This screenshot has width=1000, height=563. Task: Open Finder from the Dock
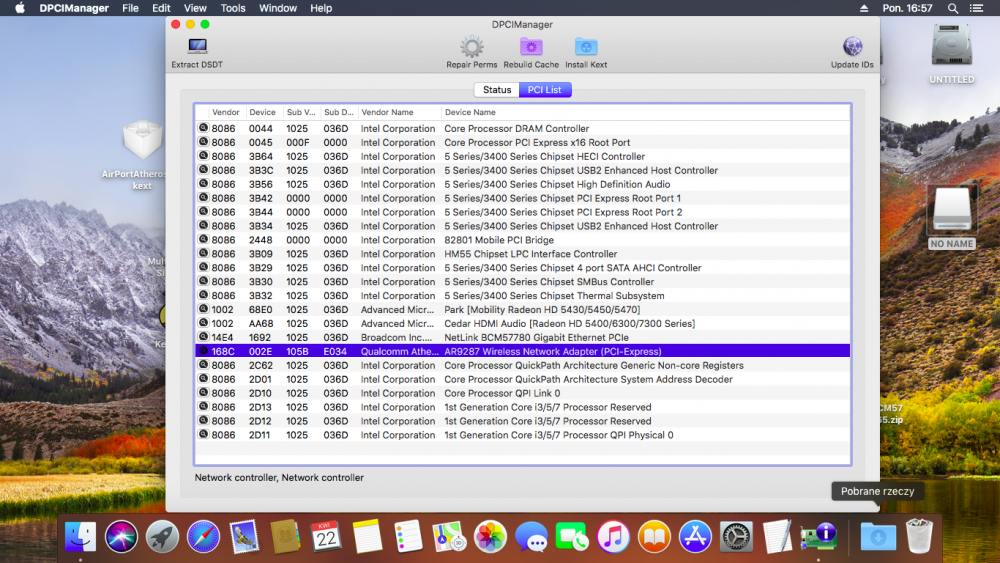(x=80, y=537)
